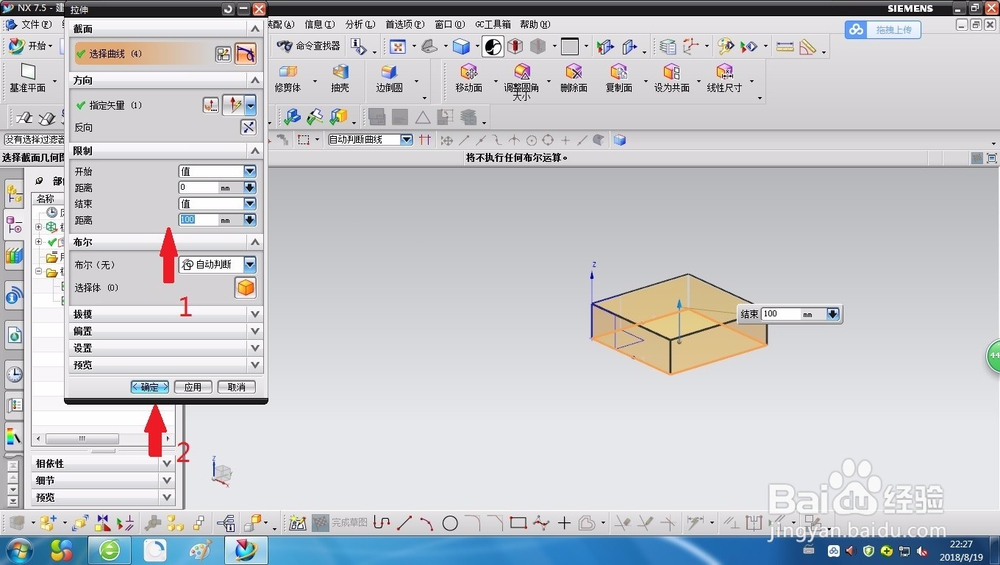Click the 拖拽上传 cloud upload button
This screenshot has width=1000, height=565.
coord(883,29)
